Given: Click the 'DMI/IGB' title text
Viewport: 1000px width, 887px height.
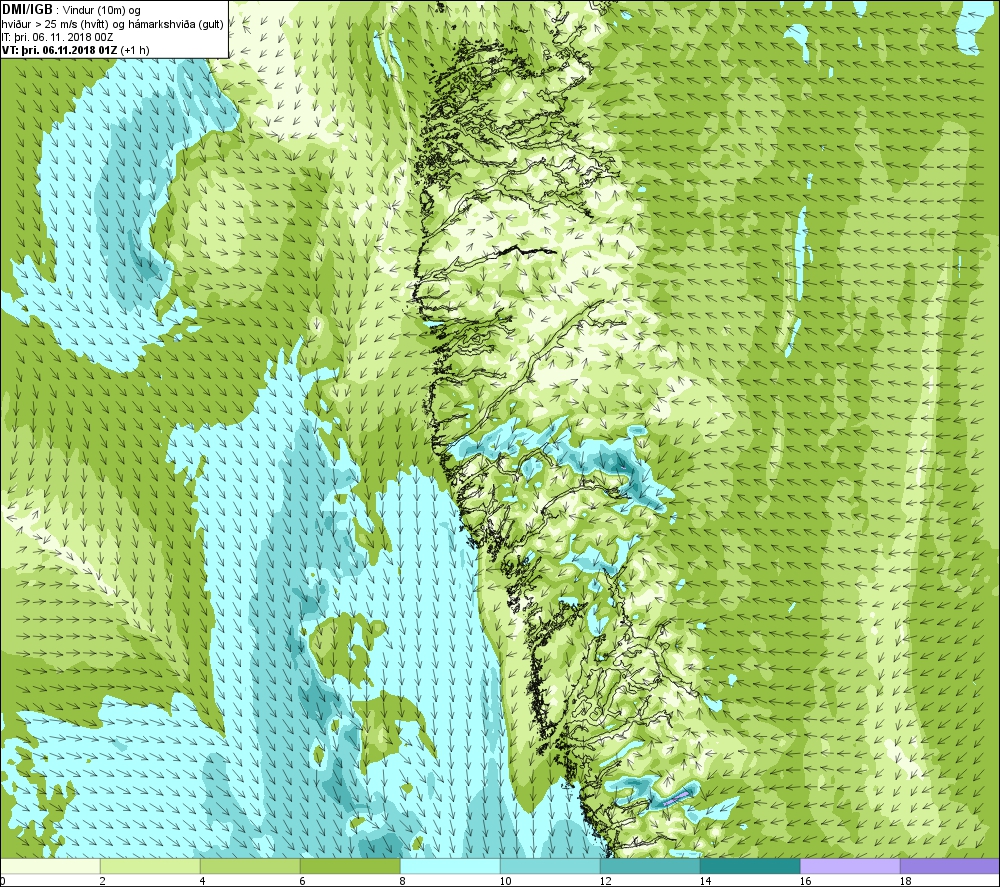Looking at the screenshot, I should [27, 10].
